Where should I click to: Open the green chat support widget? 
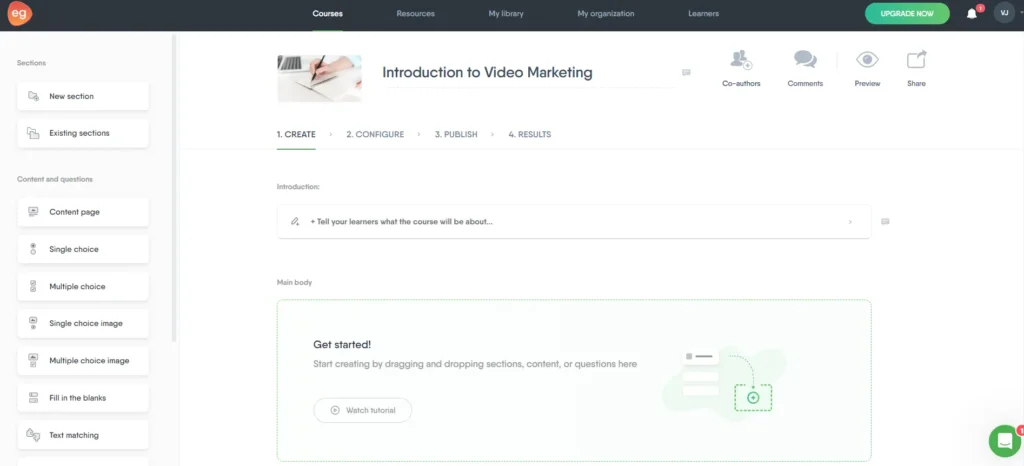click(x=1004, y=440)
